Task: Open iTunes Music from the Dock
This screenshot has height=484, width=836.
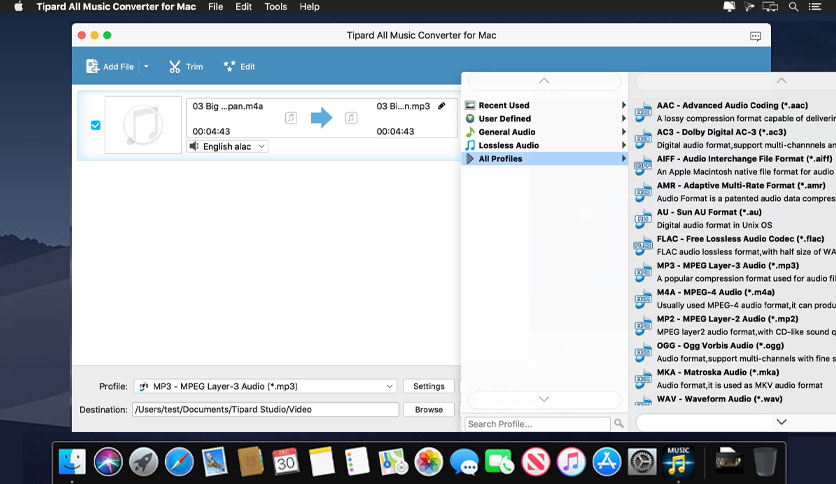Action: [571, 461]
